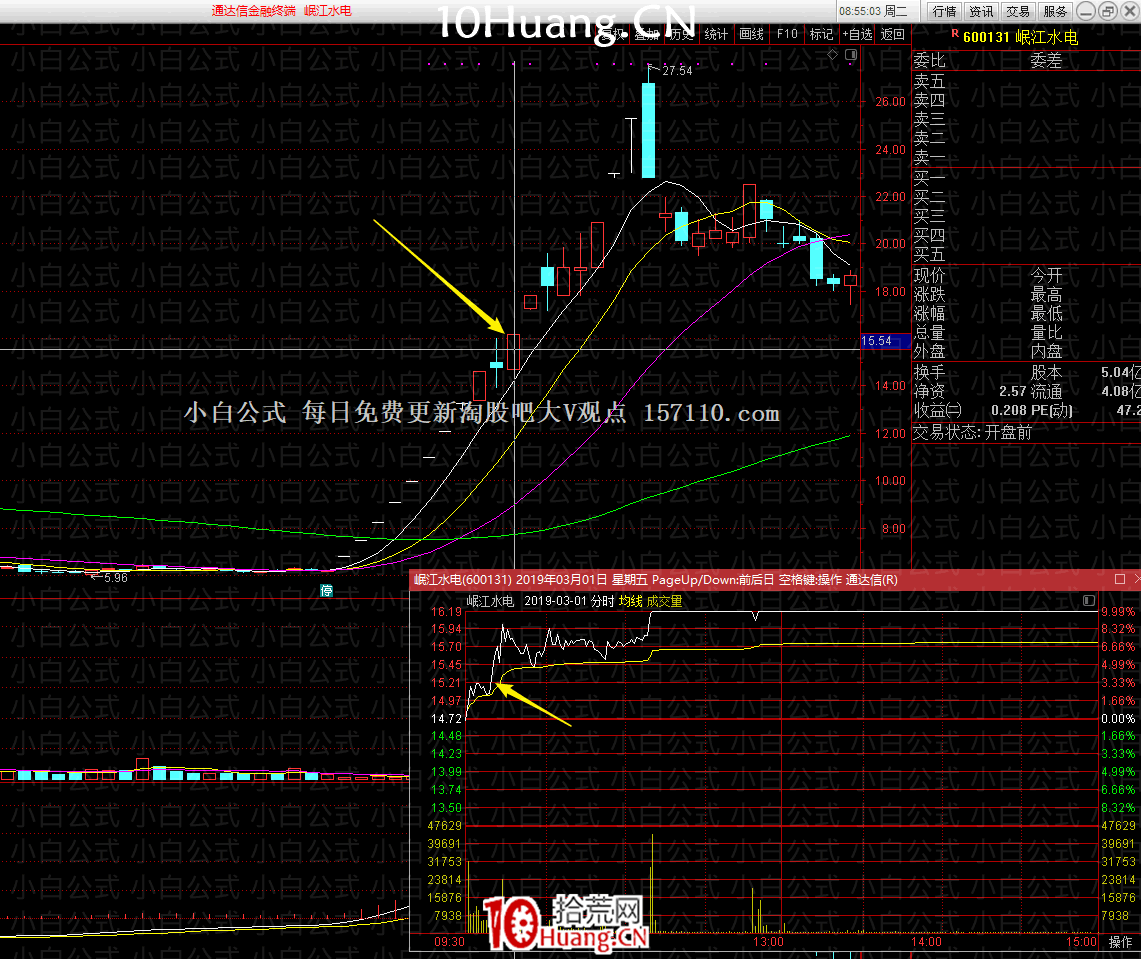The image size is (1141, 959).
Task: Open the F10 company info tab
Action: [787, 34]
